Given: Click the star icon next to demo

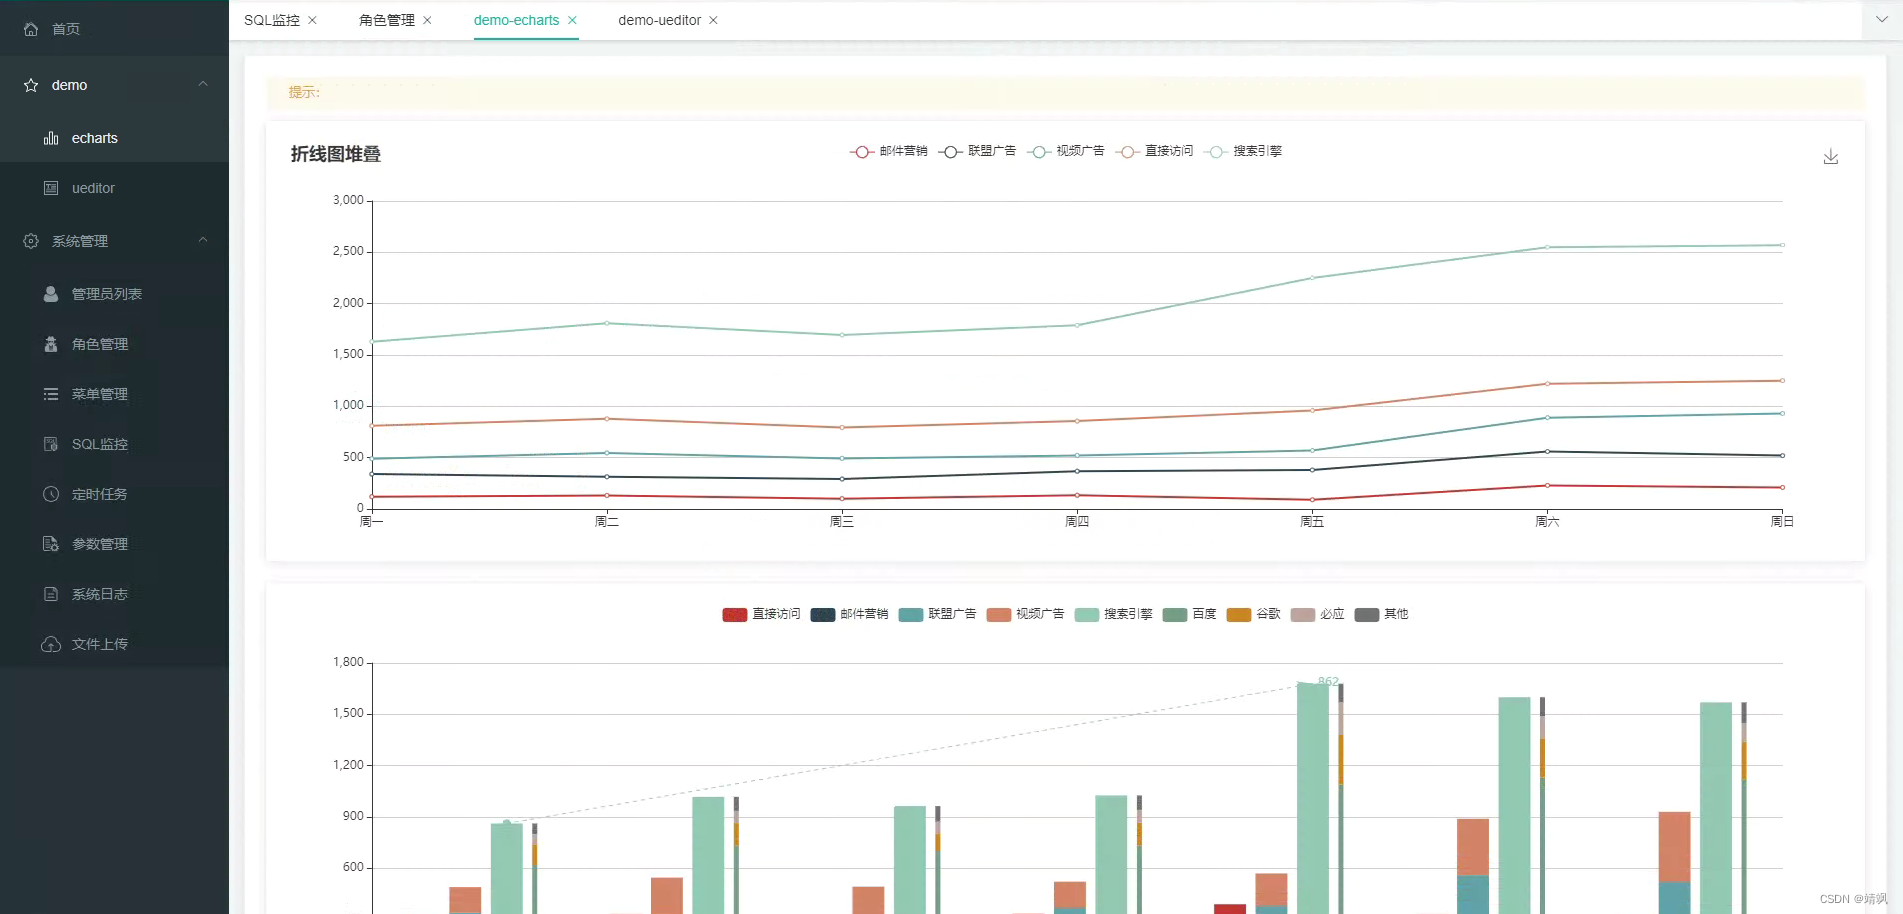Looking at the screenshot, I should tap(31, 85).
